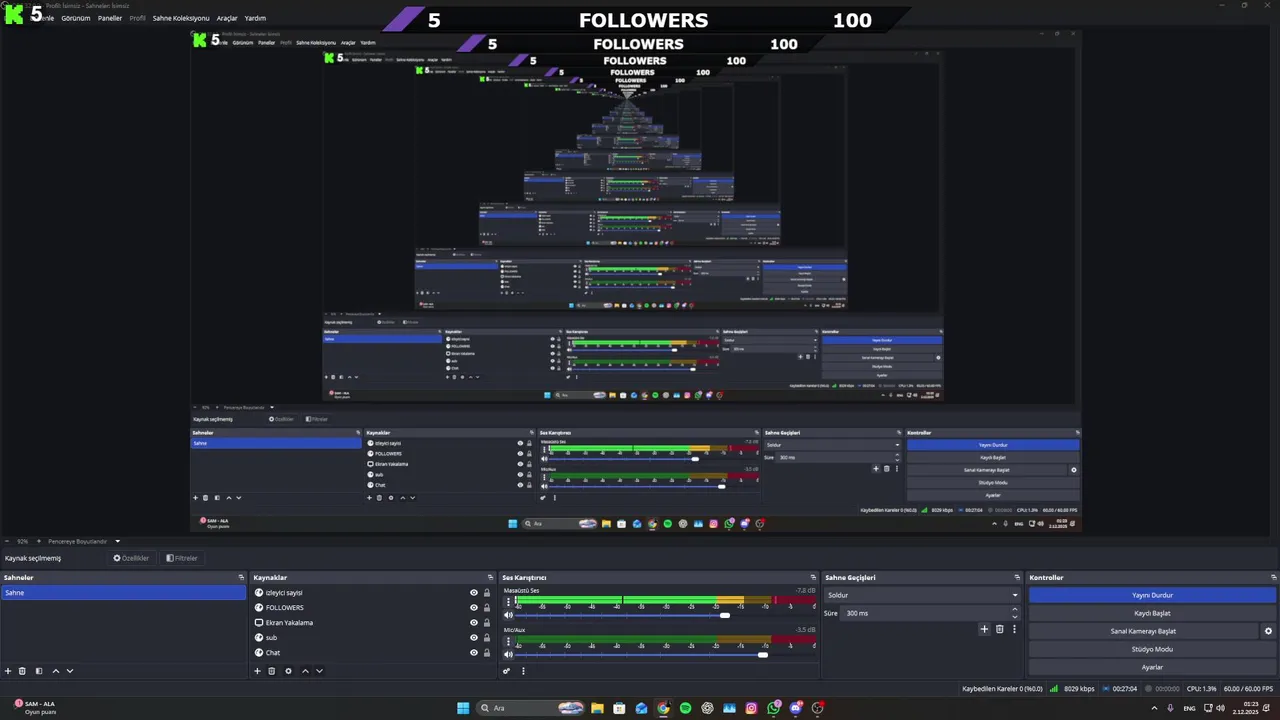Undock the Sahneler panel
Viewport: 1280px width, 720px height.
(x=241, y=577)
